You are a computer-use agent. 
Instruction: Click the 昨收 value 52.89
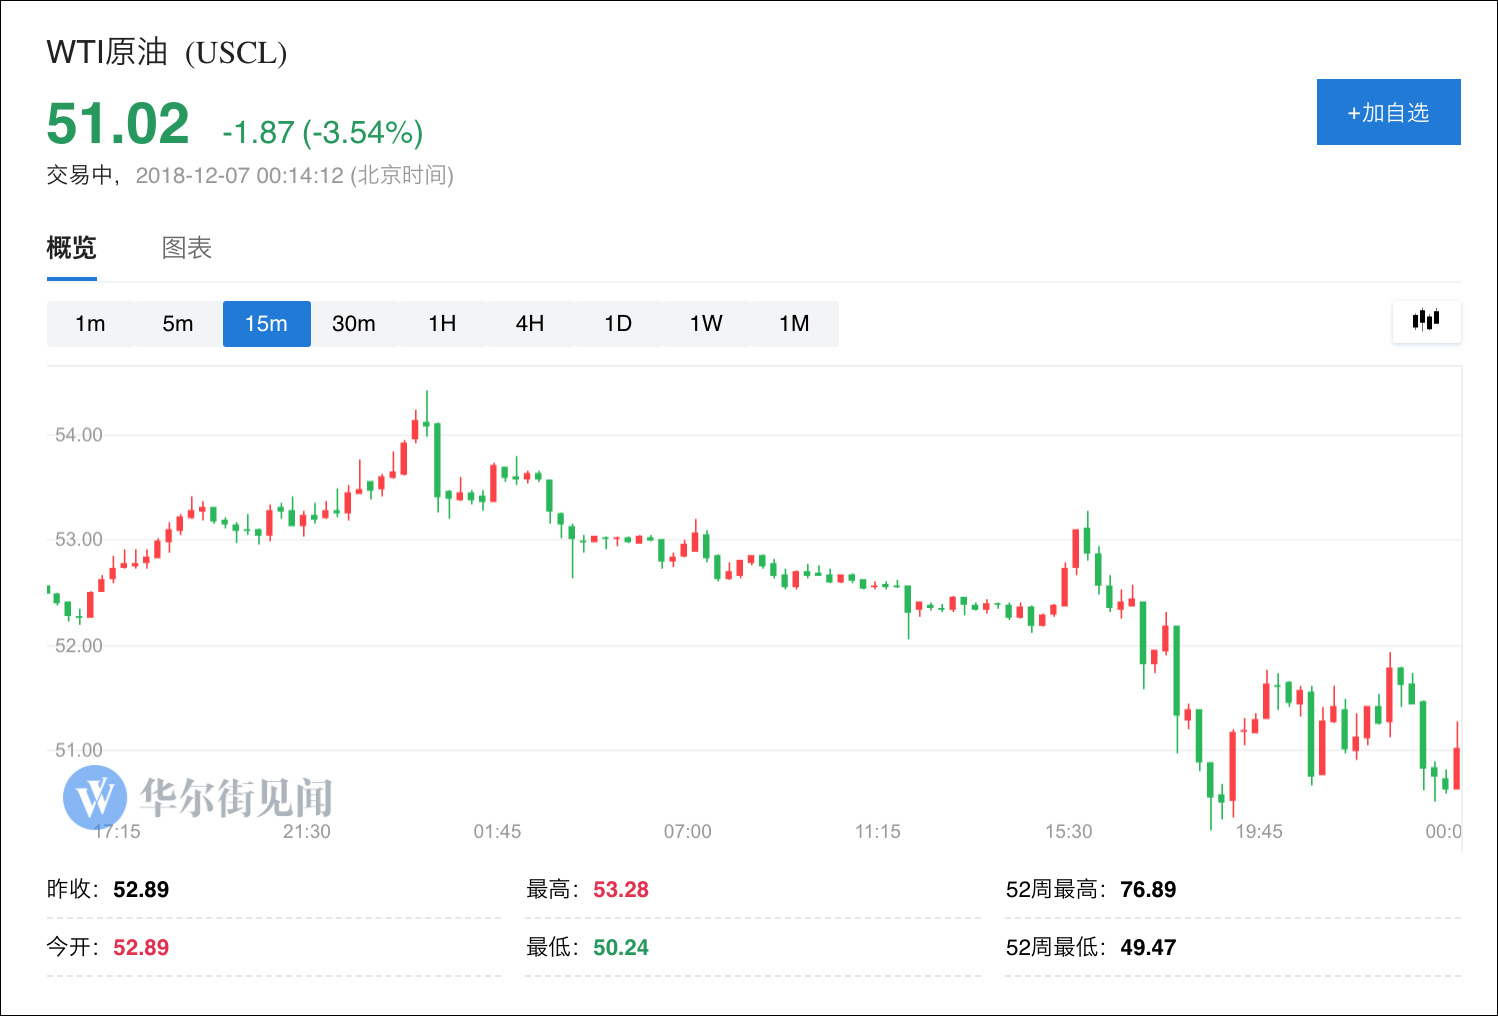[143, 889]
